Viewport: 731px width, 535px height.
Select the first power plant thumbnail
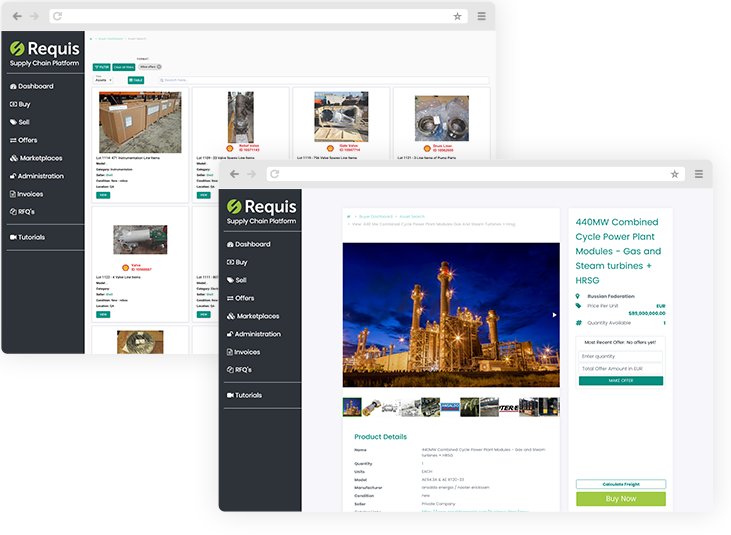click(x=352, y=407)
